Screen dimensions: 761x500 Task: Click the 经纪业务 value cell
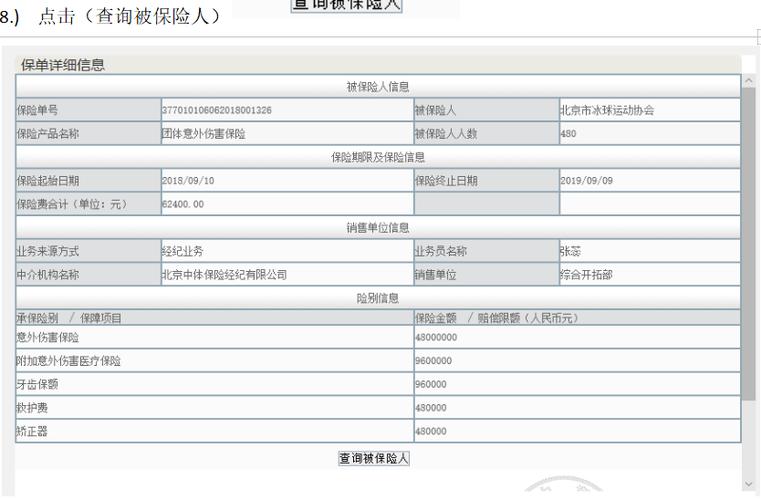[x=287, y=251]
